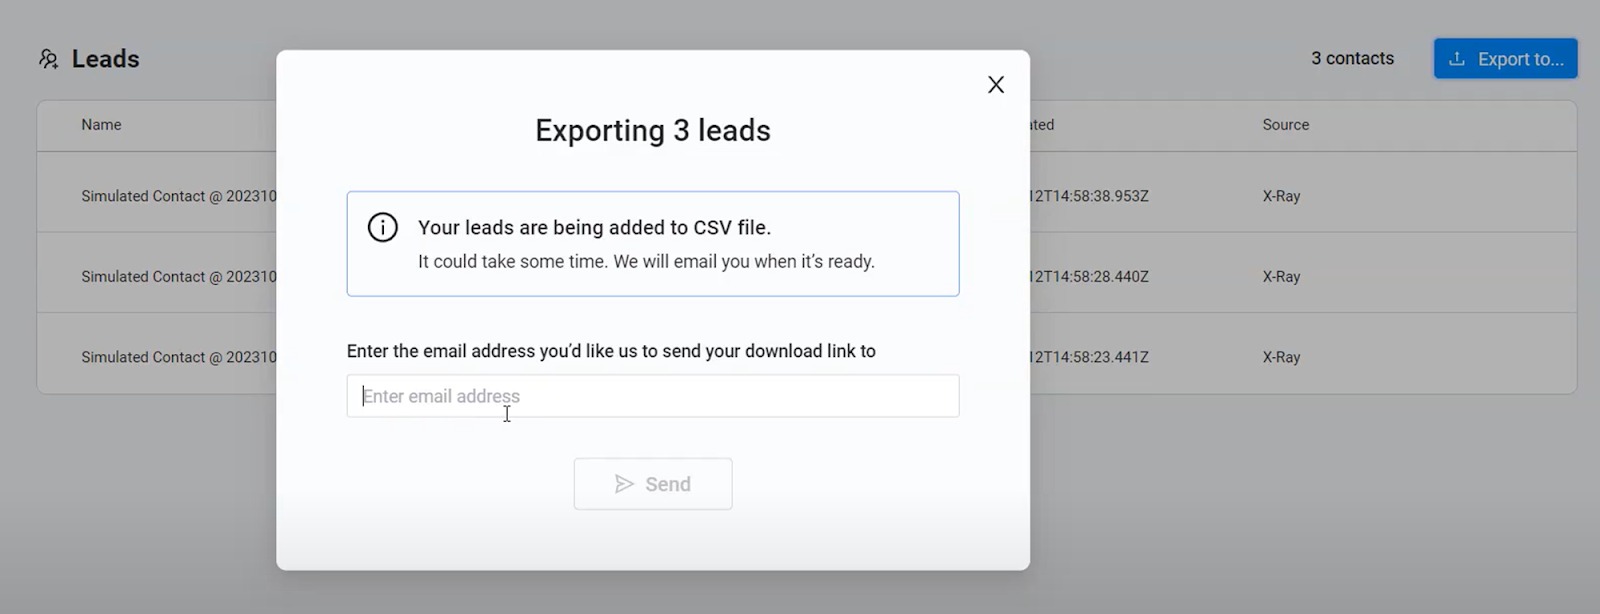Select the Name column header

pos(101,125)
